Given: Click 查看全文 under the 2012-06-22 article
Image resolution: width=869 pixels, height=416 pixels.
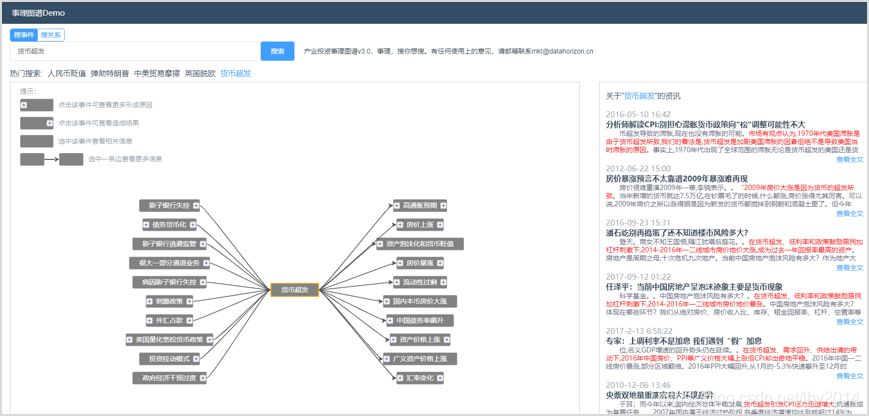Looking at the screenshot, I should 850,213.
